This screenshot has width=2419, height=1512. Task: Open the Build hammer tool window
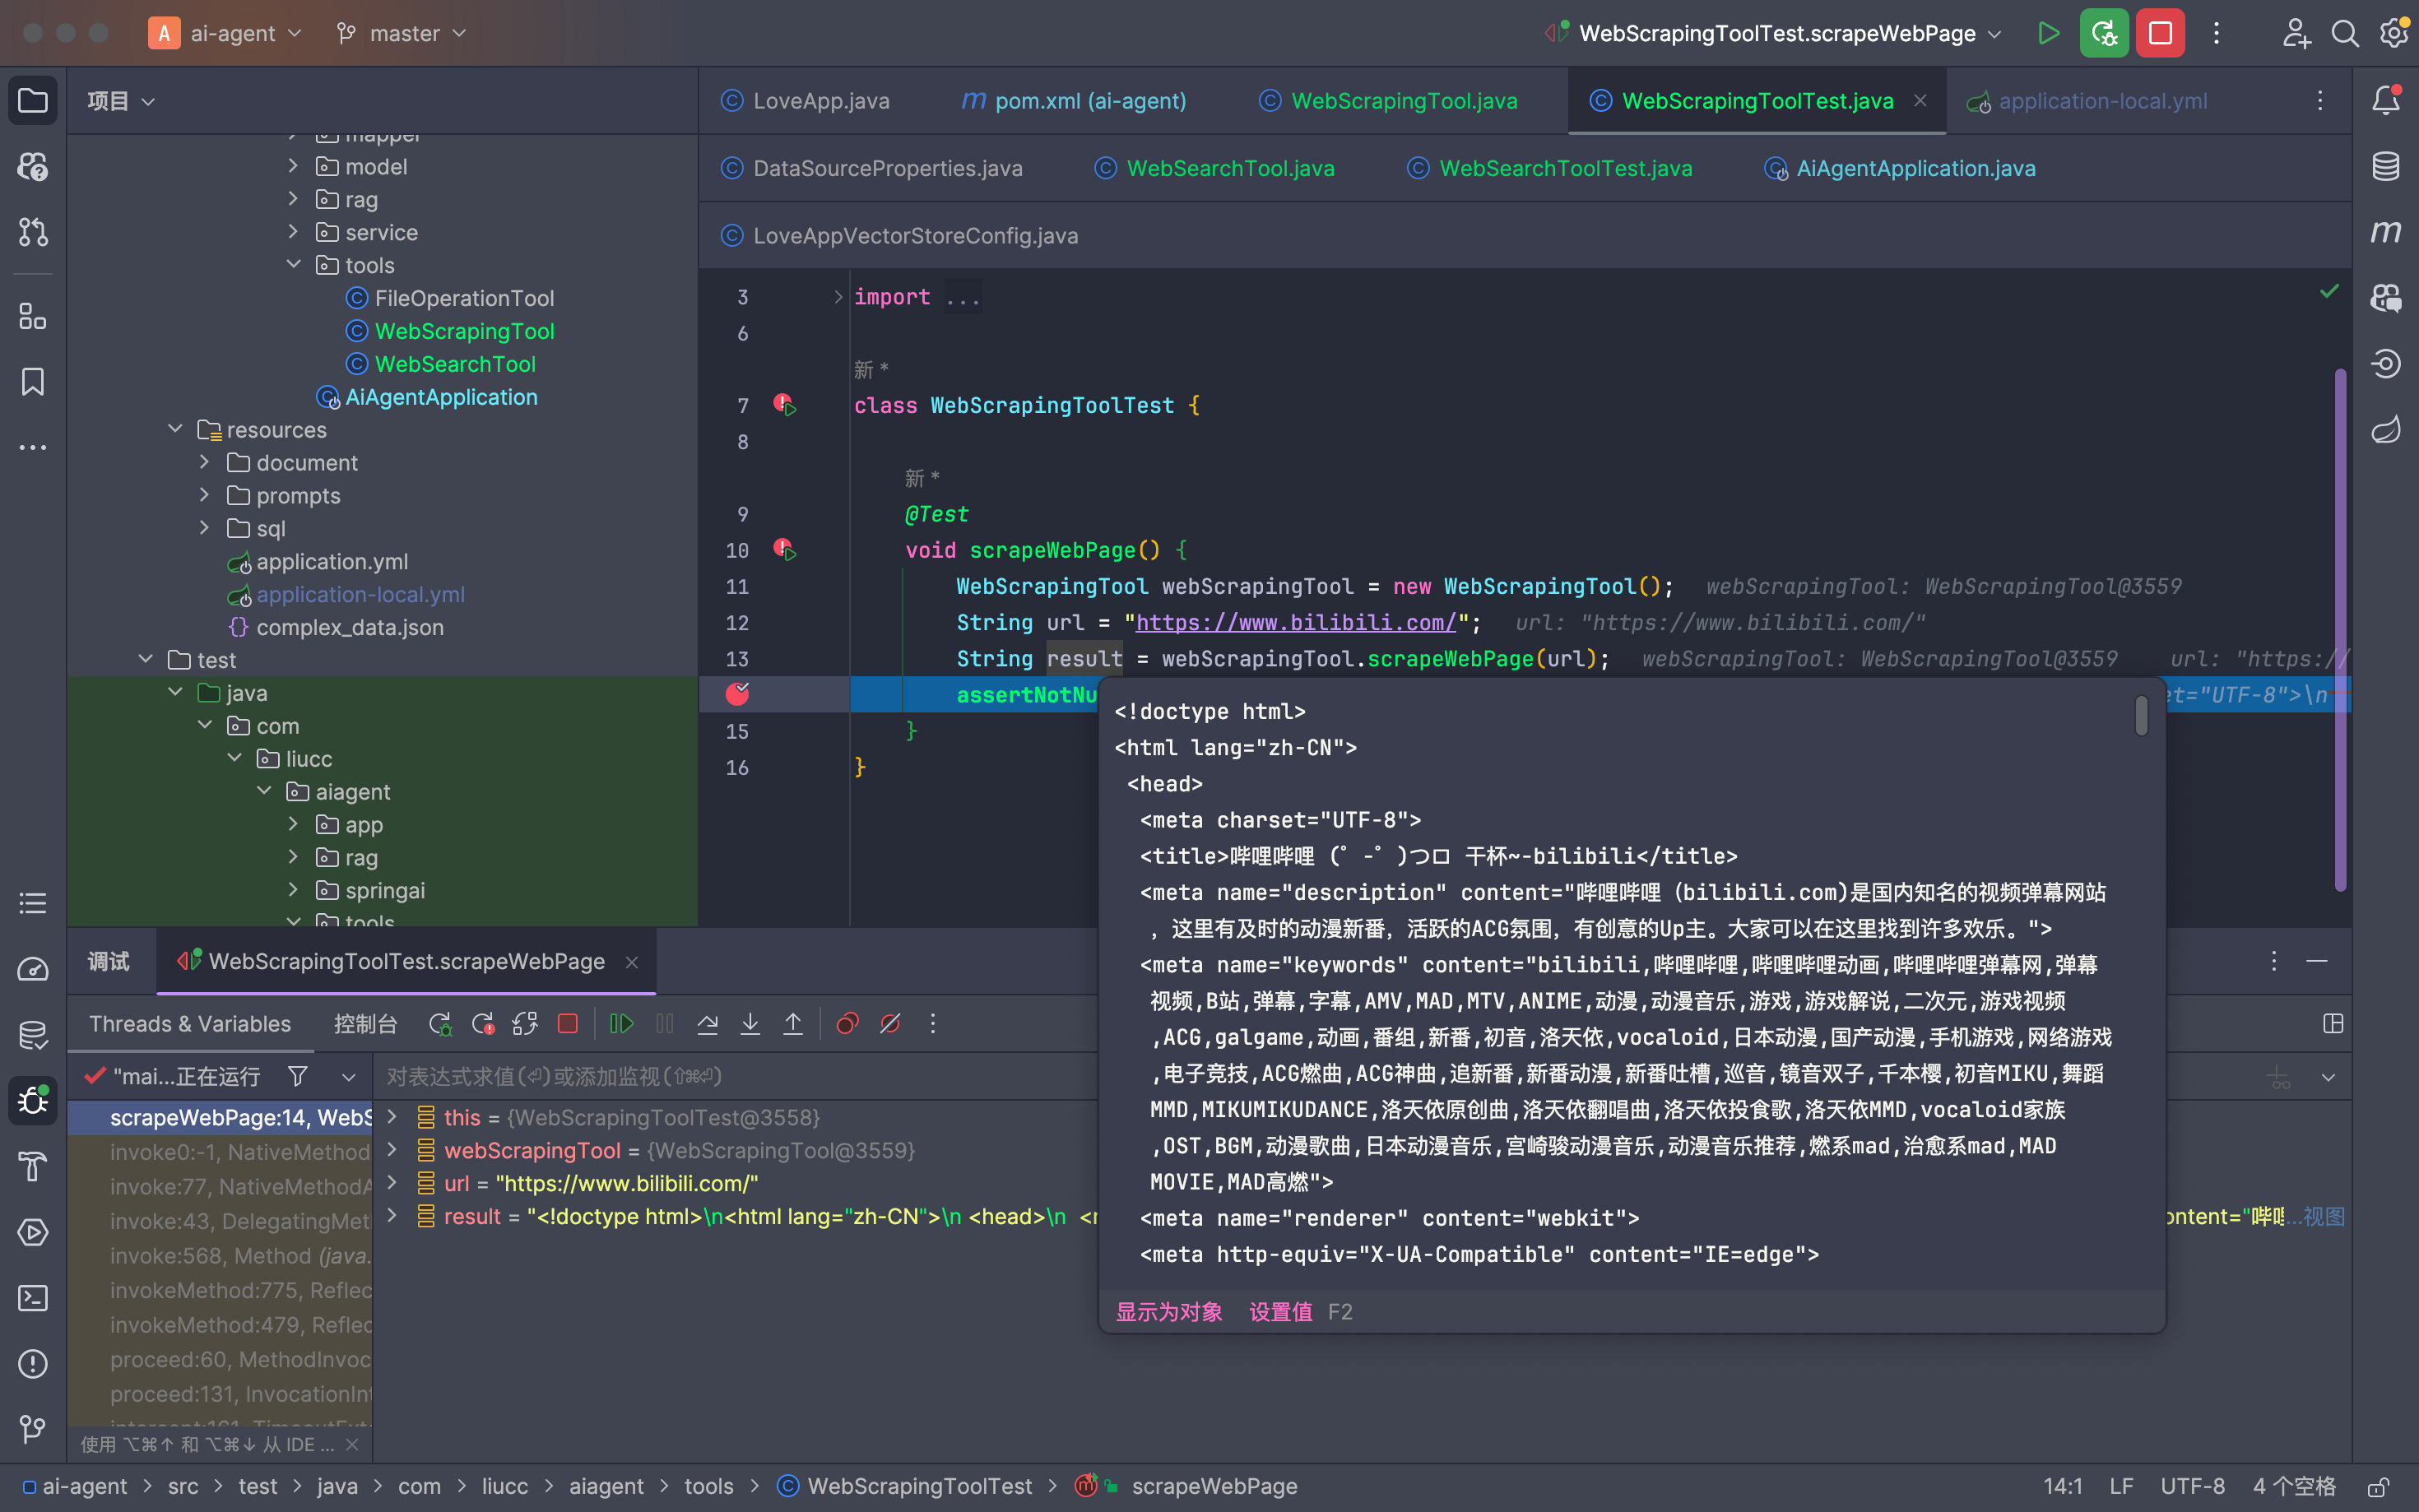(x=33, y=1166)
